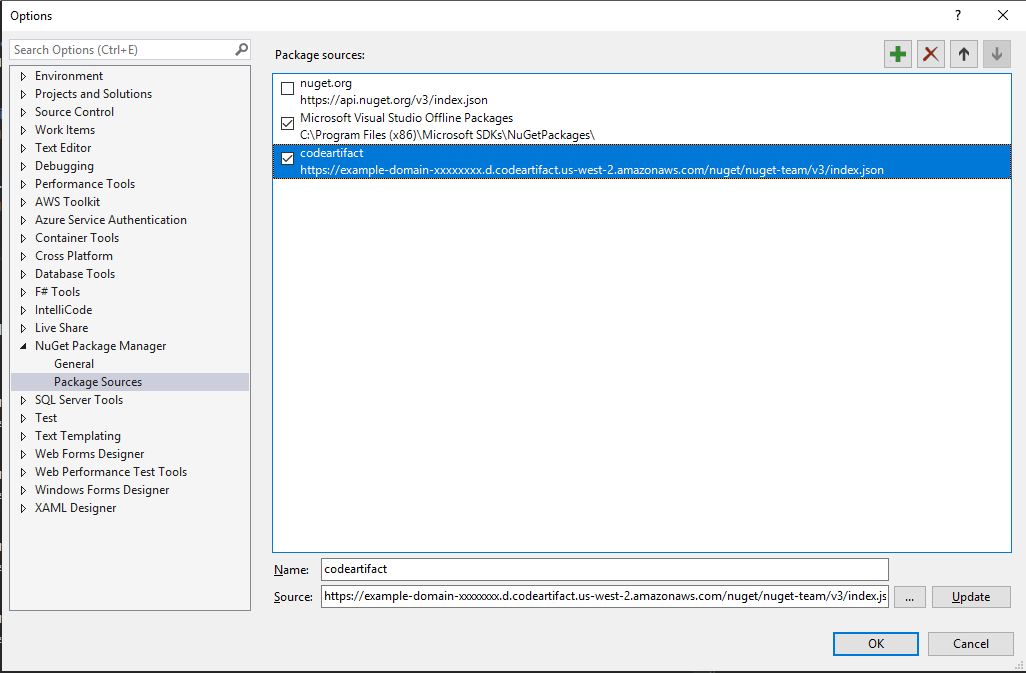
Task: Disable Microsoft Visual Studio Offline Packages
Action: tap(287, 123)
